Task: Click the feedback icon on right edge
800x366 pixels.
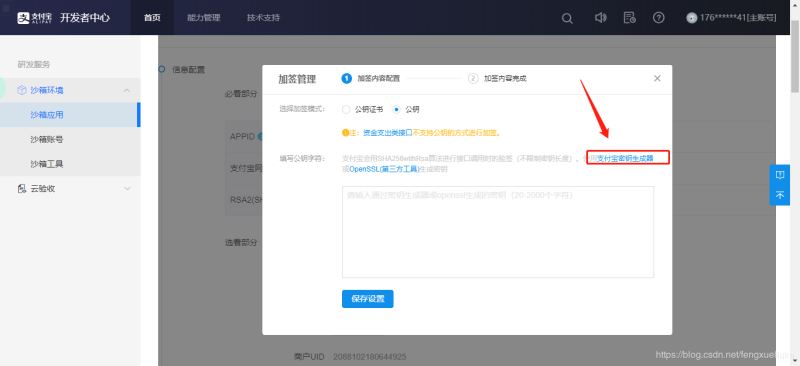Action: [780, 175]
